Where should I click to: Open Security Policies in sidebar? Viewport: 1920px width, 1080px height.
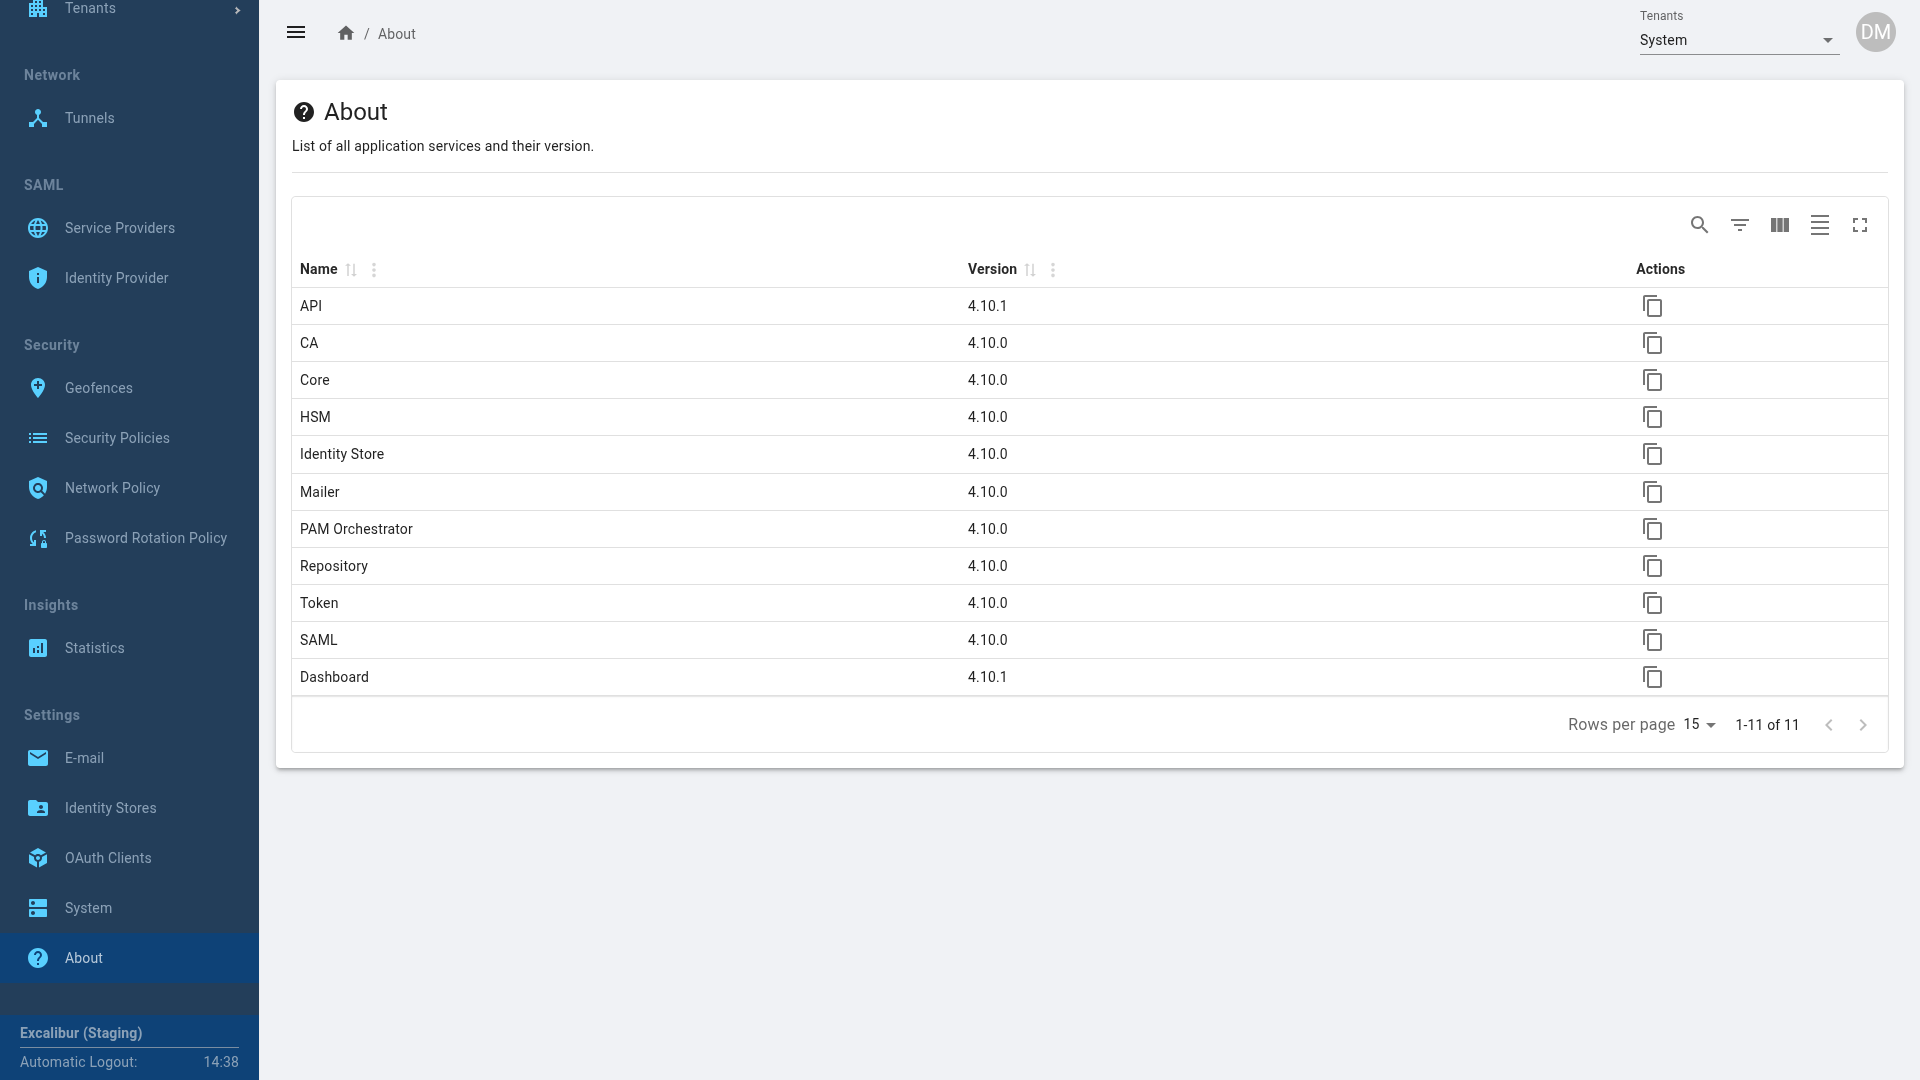[117, 438]
